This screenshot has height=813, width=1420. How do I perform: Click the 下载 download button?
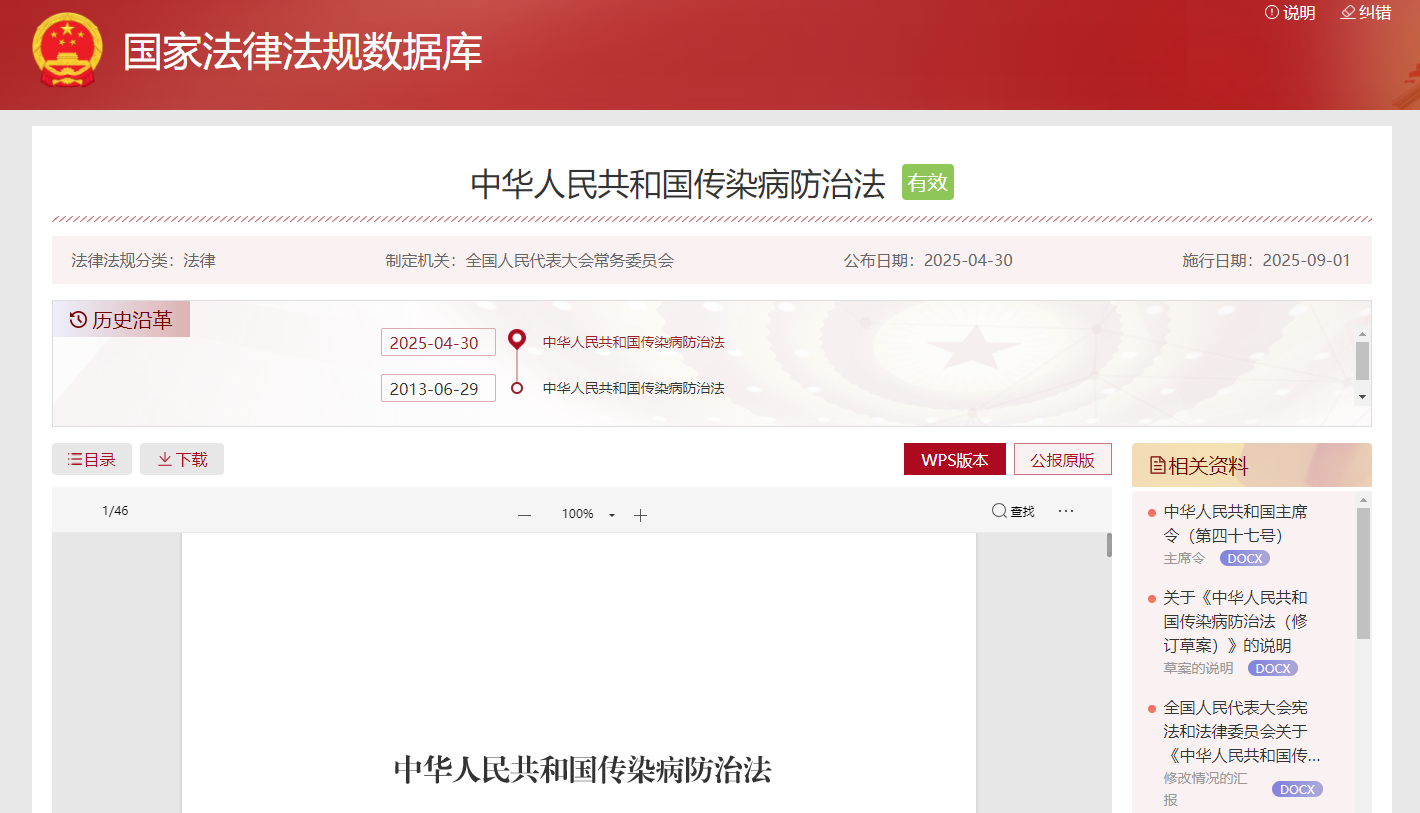pos(182,460)
